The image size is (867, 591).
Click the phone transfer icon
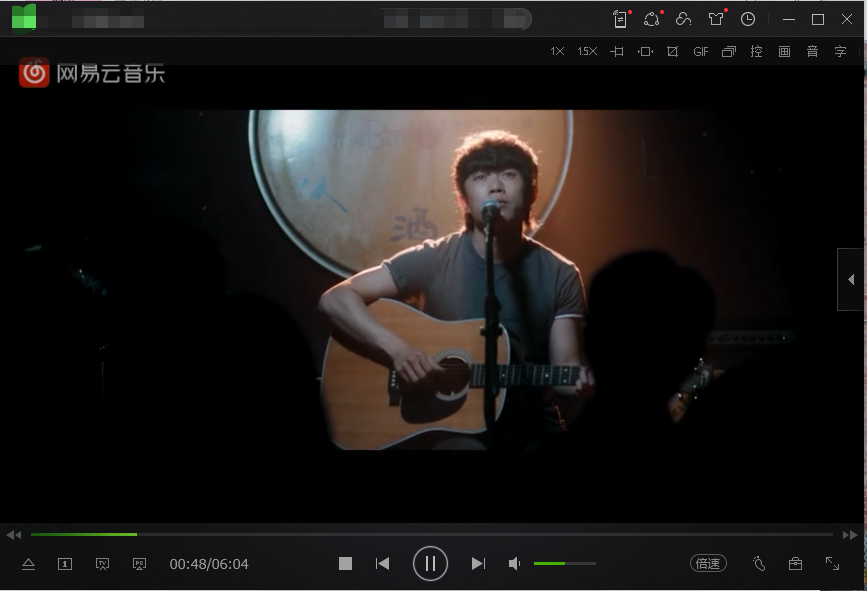pos(620,19)
